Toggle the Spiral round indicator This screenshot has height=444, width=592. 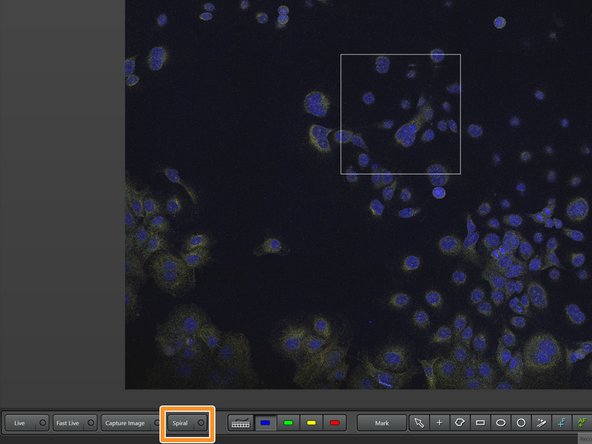pyautogui.click(x=201, y=423)
